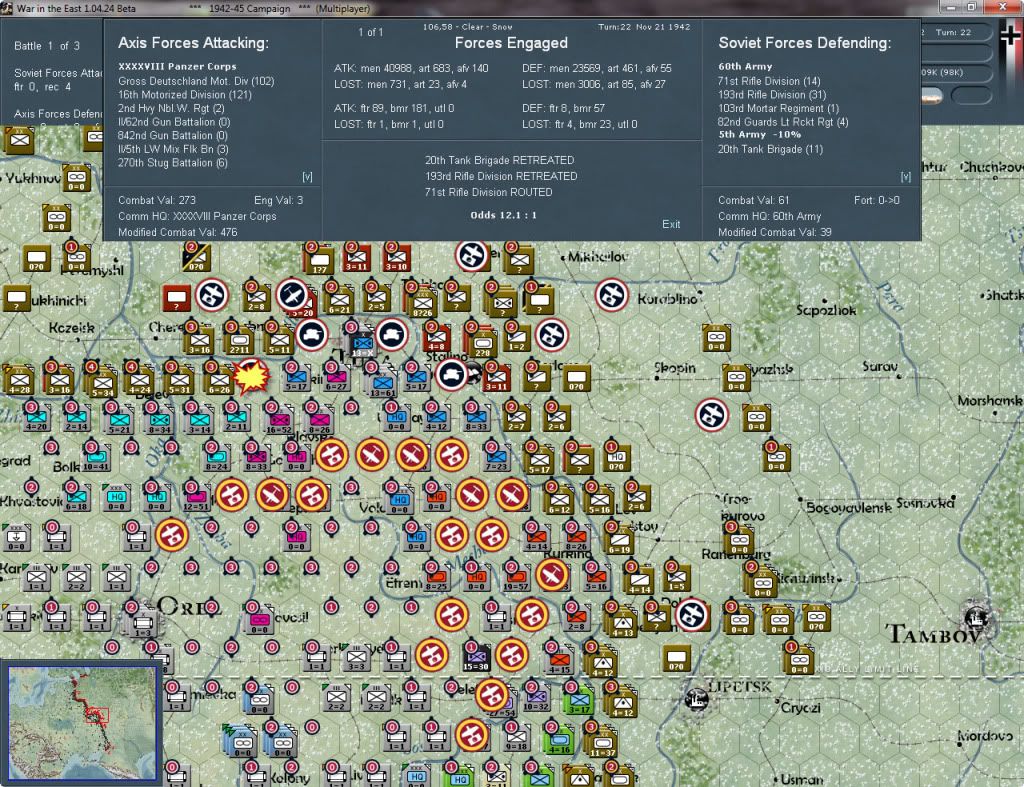The image size is (1024, 787).
Task: Expand the Soviet Forces Defending list with [v]
Action: point(905,177)
